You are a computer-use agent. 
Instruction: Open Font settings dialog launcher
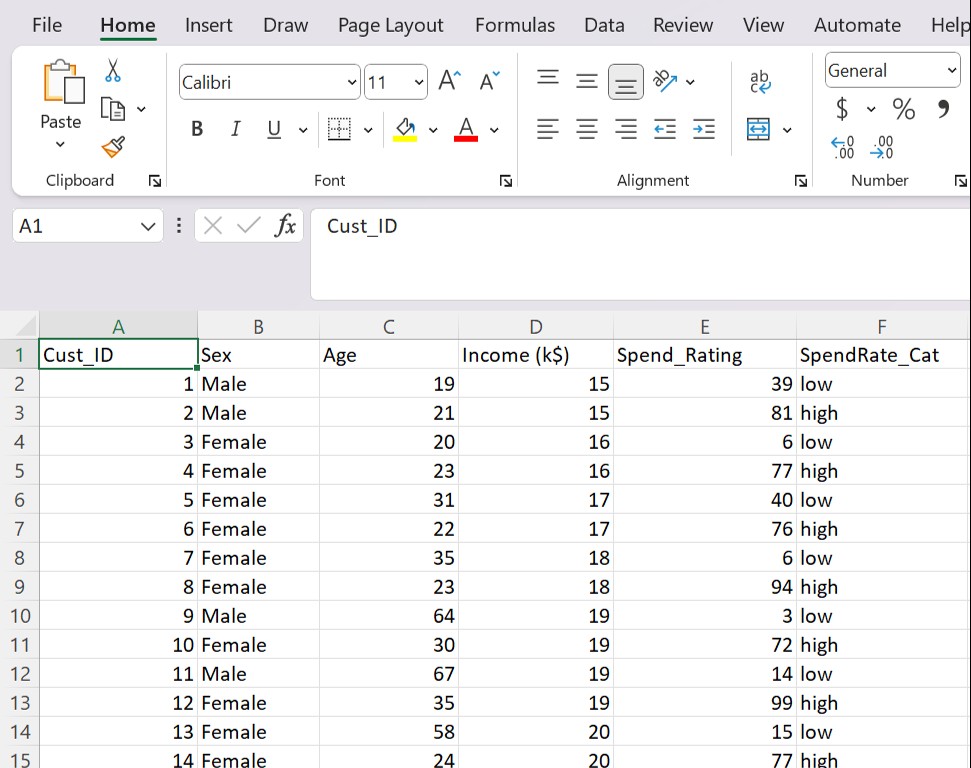pyautogui.click(x=506, y=181)
